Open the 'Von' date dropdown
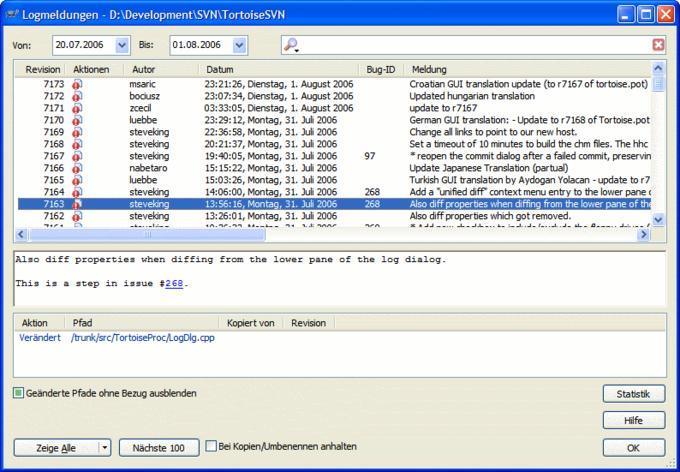 pos(122,45)
